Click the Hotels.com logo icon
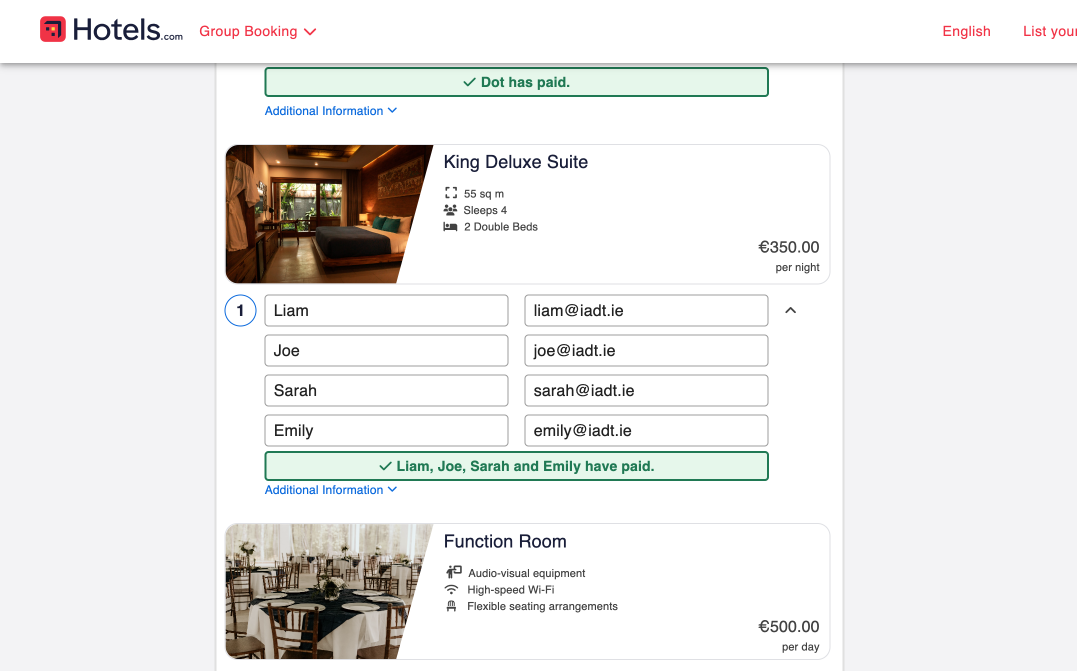Screen dimensions: 1077x671 click(x=53, y=30)
